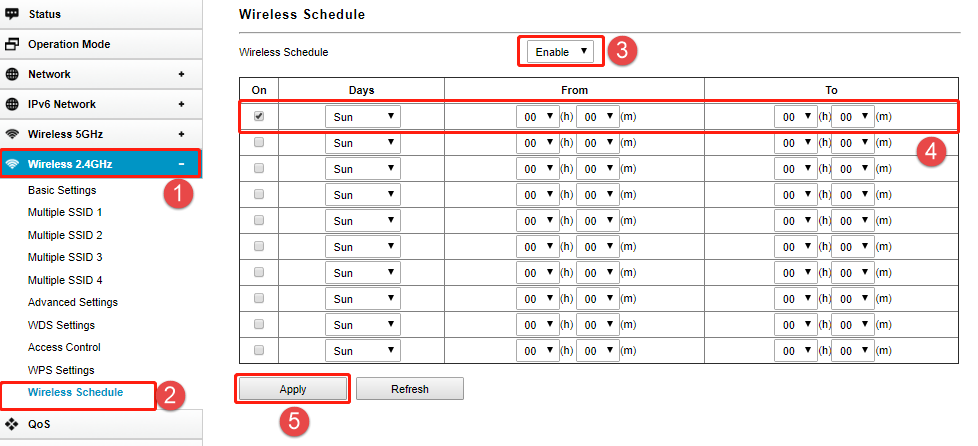This screenshot has width=978, height=446.
Task: Open the first row Days dropdown
Action: [x=362, y=117]
